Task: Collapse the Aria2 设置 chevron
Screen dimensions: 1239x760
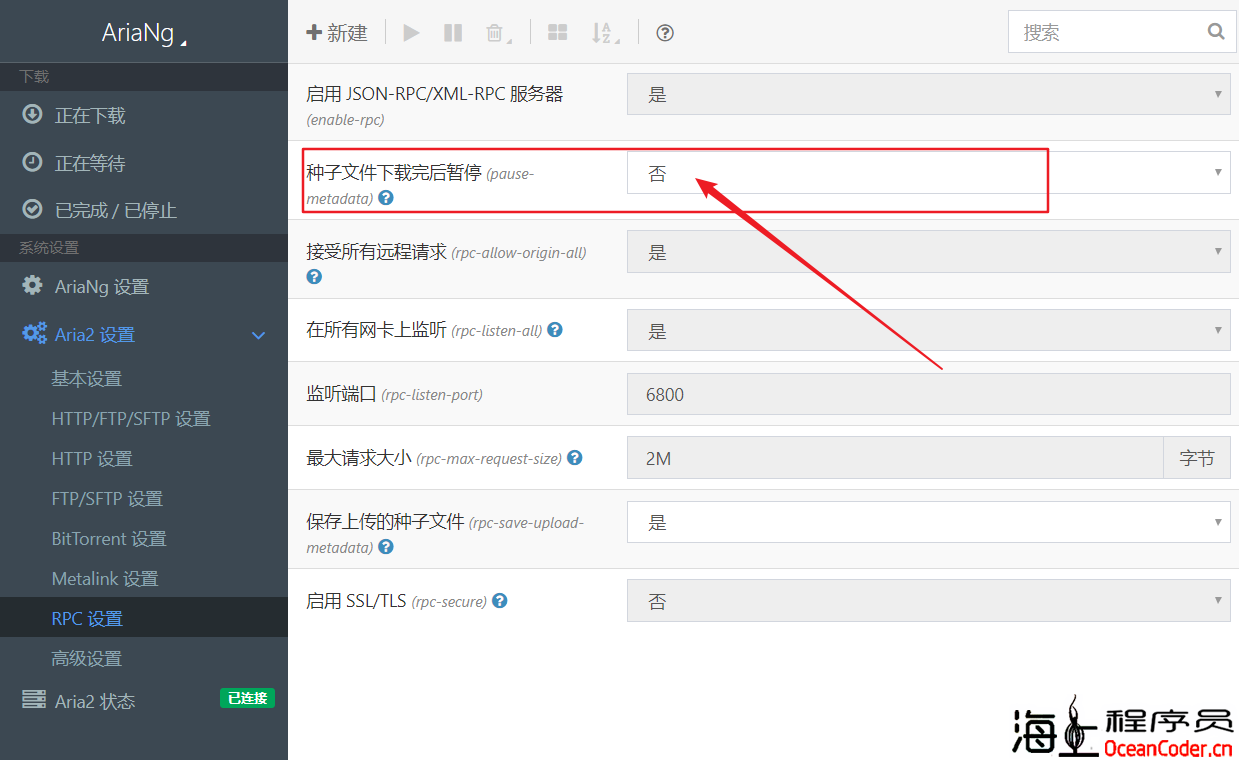Action: coord(259,335)
